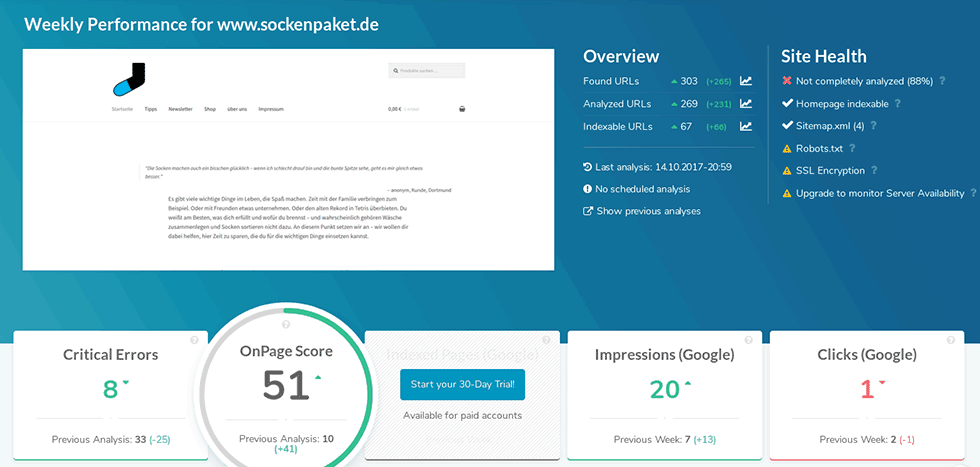
Task: Click help icon above OnPage Score
Action: click(x=286, y=325)
